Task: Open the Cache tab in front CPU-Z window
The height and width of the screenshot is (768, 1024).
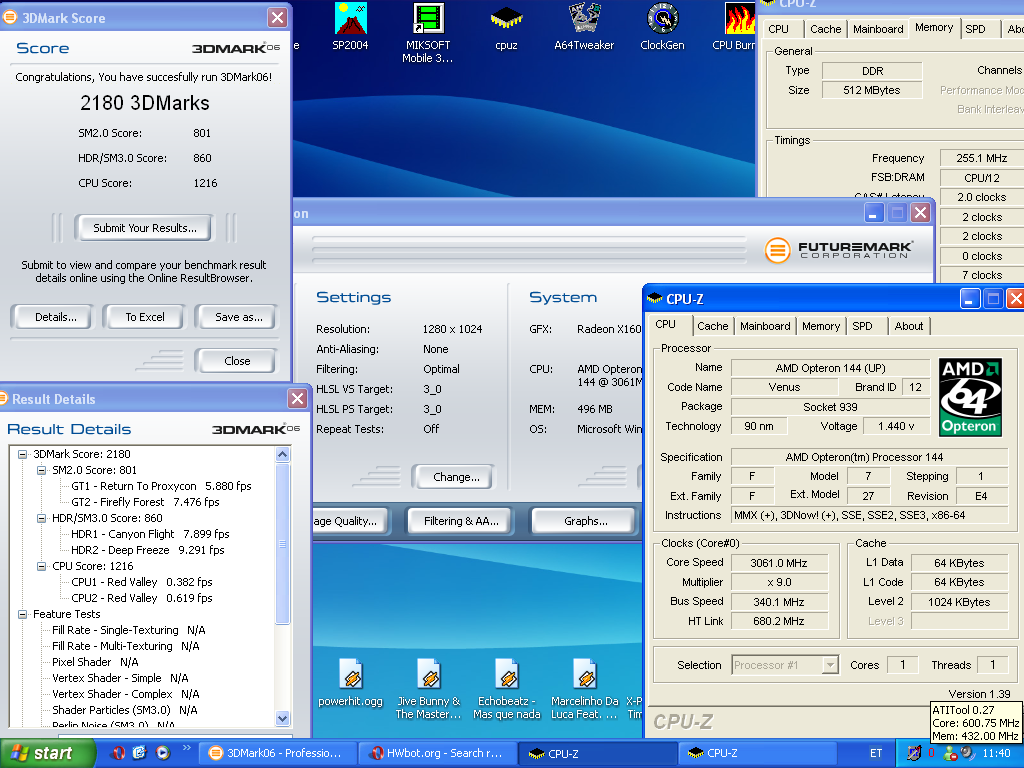Action: point(712,326)
